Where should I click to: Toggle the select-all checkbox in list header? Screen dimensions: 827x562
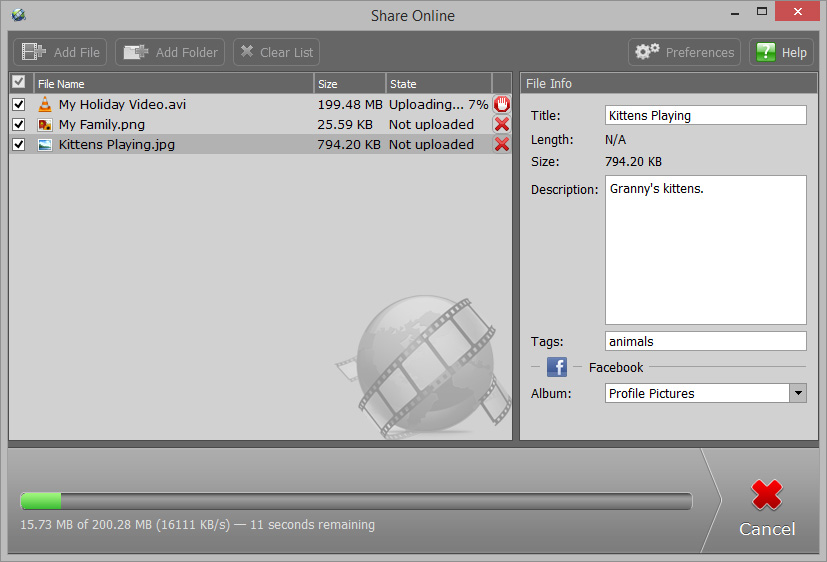point(19,83)
